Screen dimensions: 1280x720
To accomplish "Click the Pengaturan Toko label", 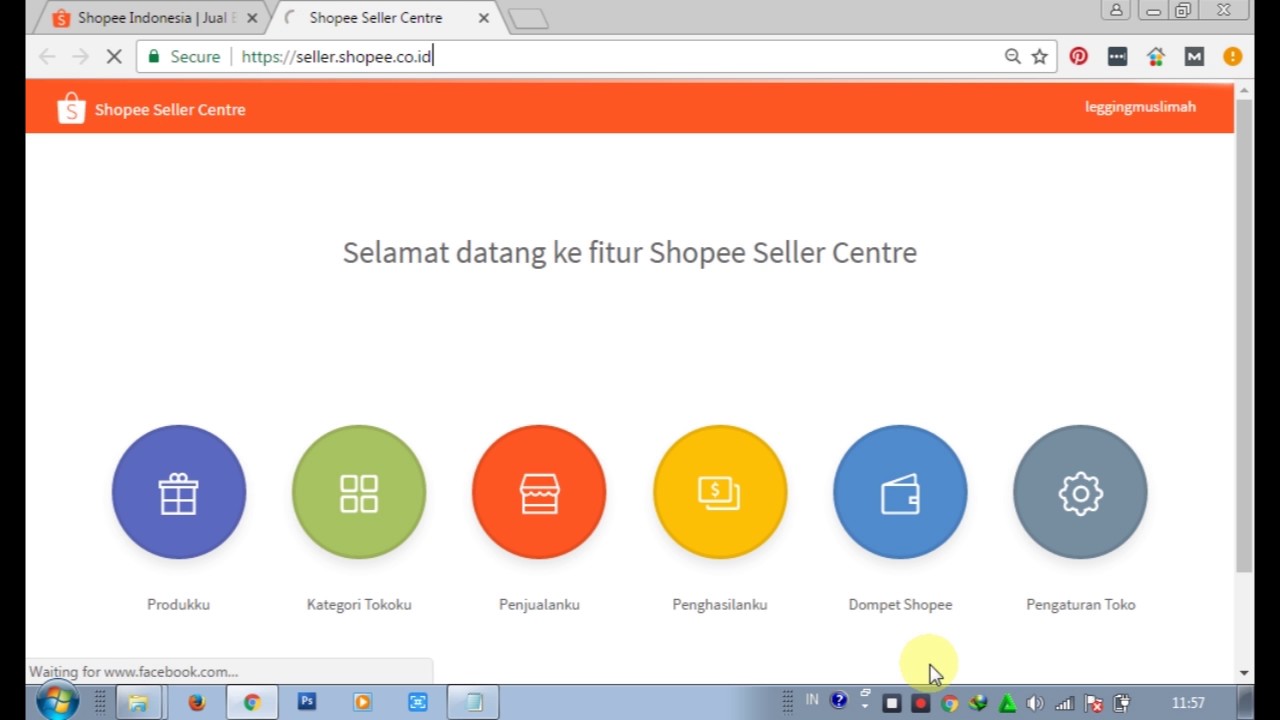I will pos(1080,604).
